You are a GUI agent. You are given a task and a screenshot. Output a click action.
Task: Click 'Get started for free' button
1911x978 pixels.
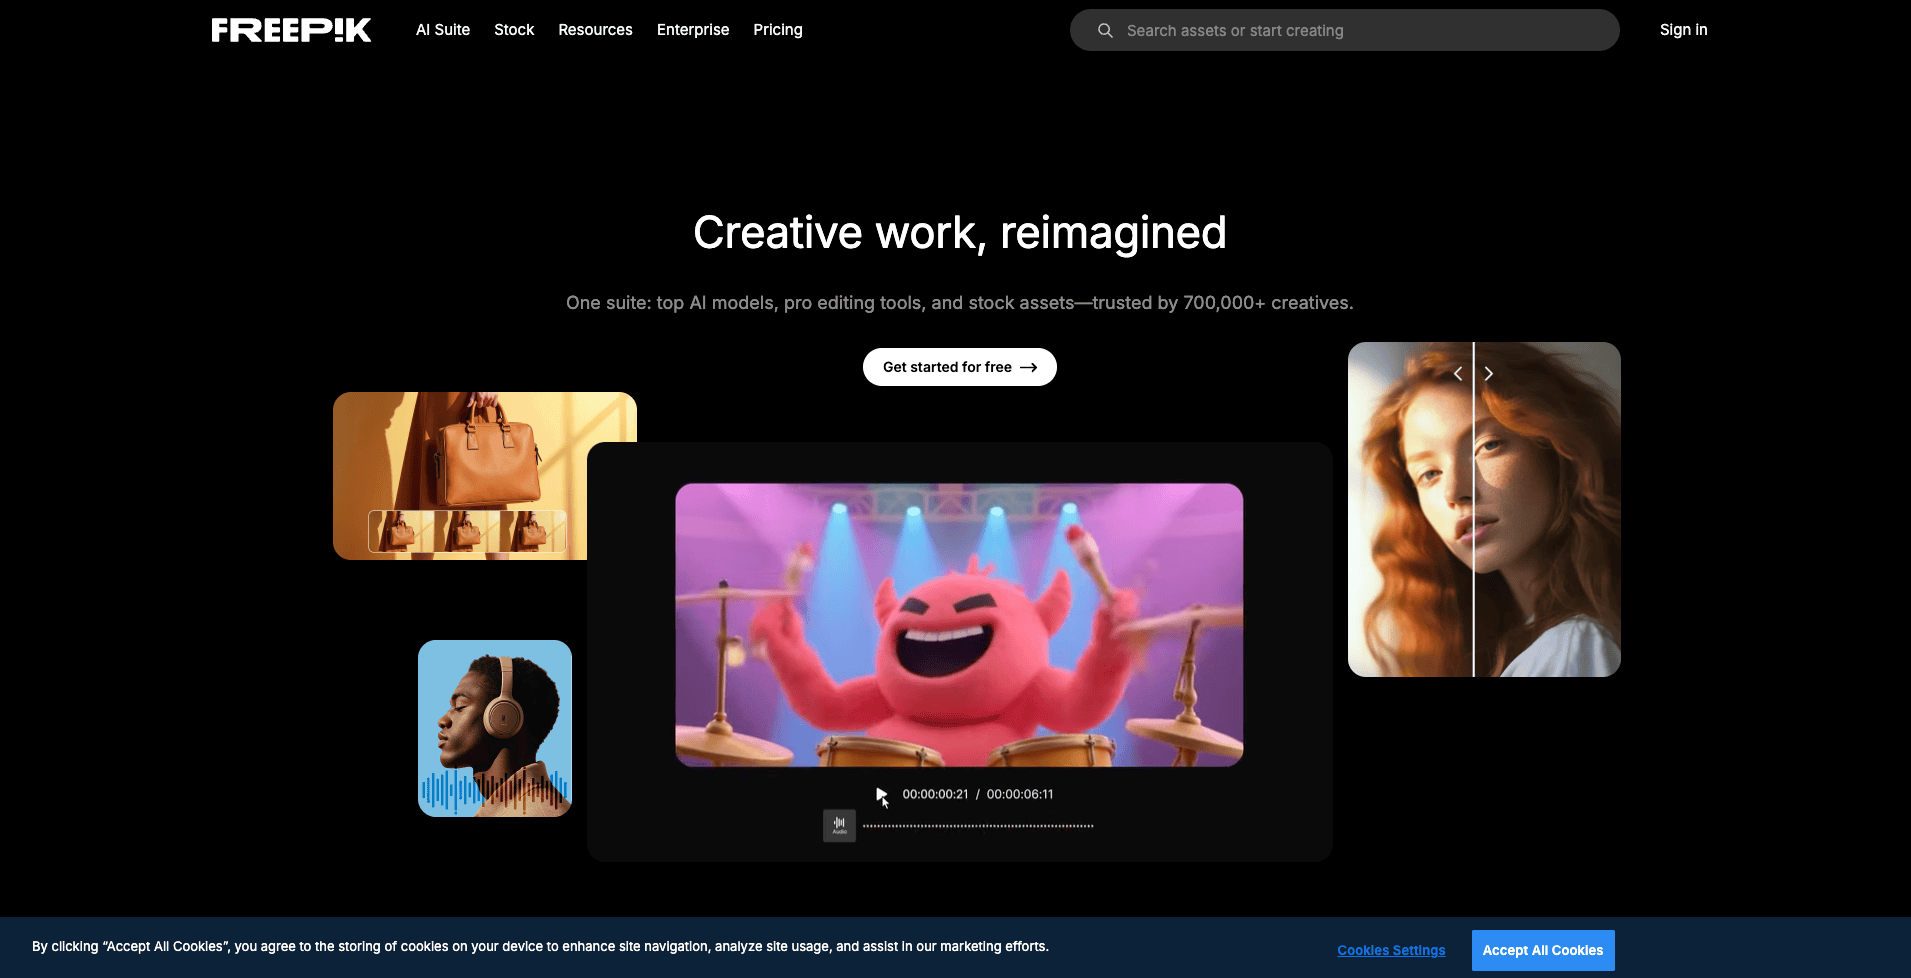point(959,367)
